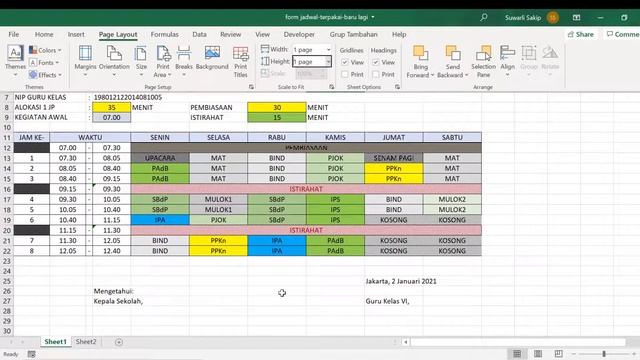
Task: Switch to Page Break Preview
Action: [558, 353]
